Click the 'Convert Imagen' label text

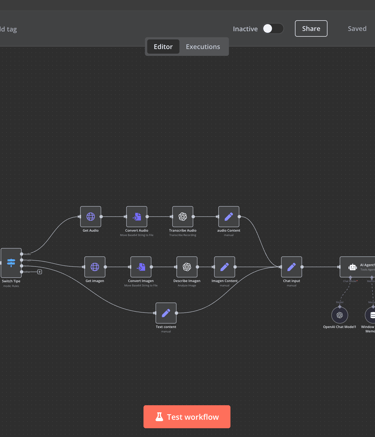[141, 281]
